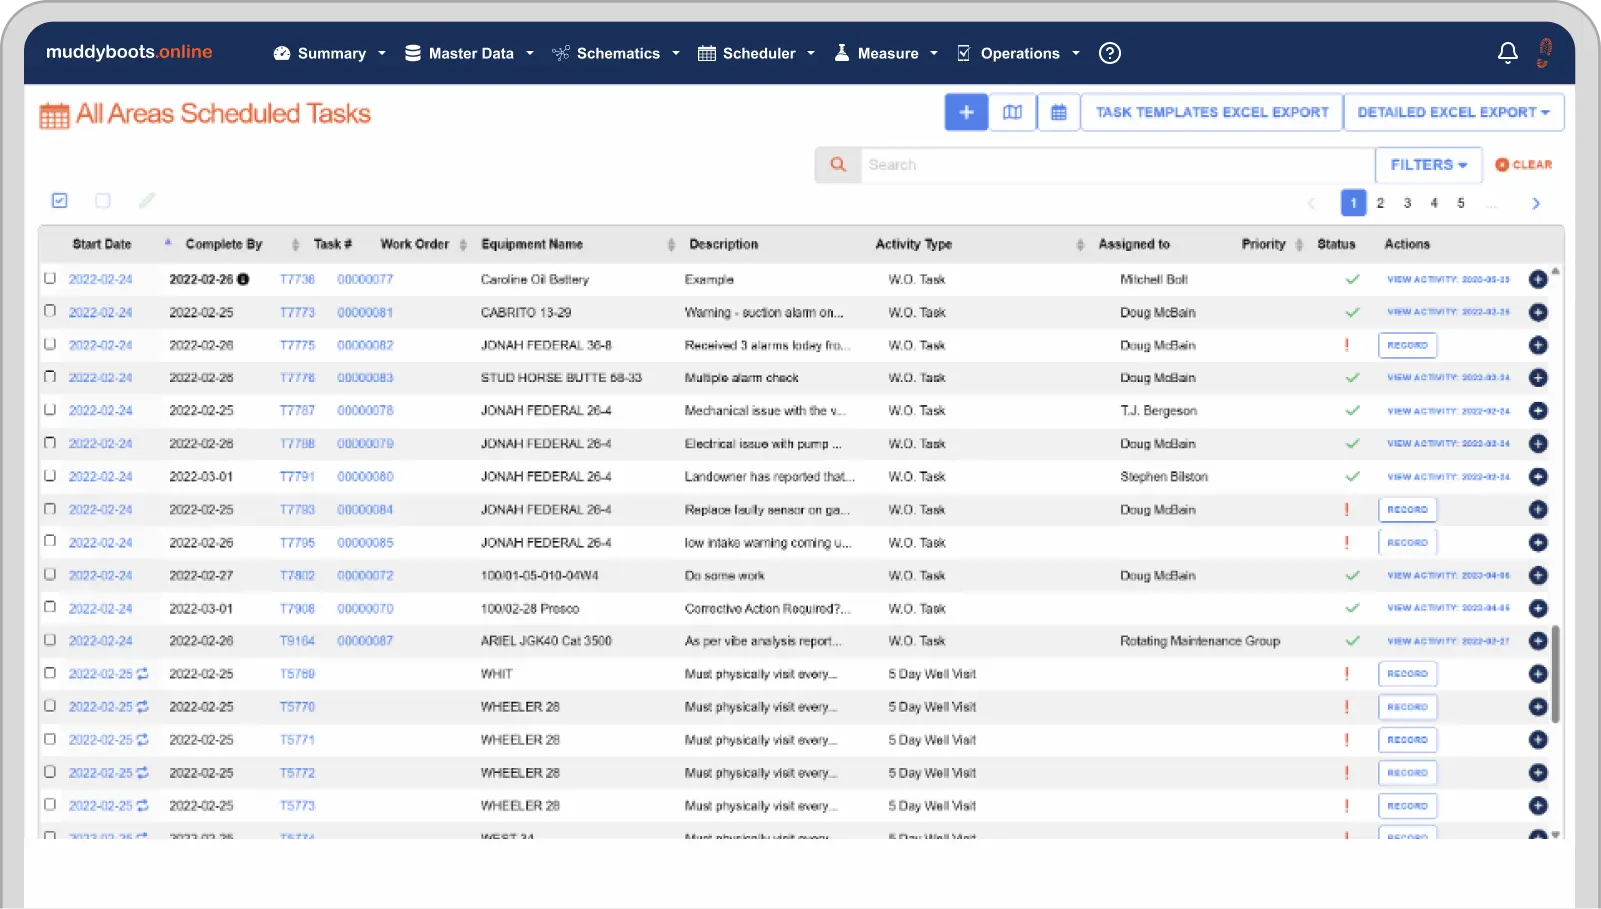Open the help question mark icon
This screenshot has height=909, width=1601.
pyautogui.click(x=1109, y=54)
